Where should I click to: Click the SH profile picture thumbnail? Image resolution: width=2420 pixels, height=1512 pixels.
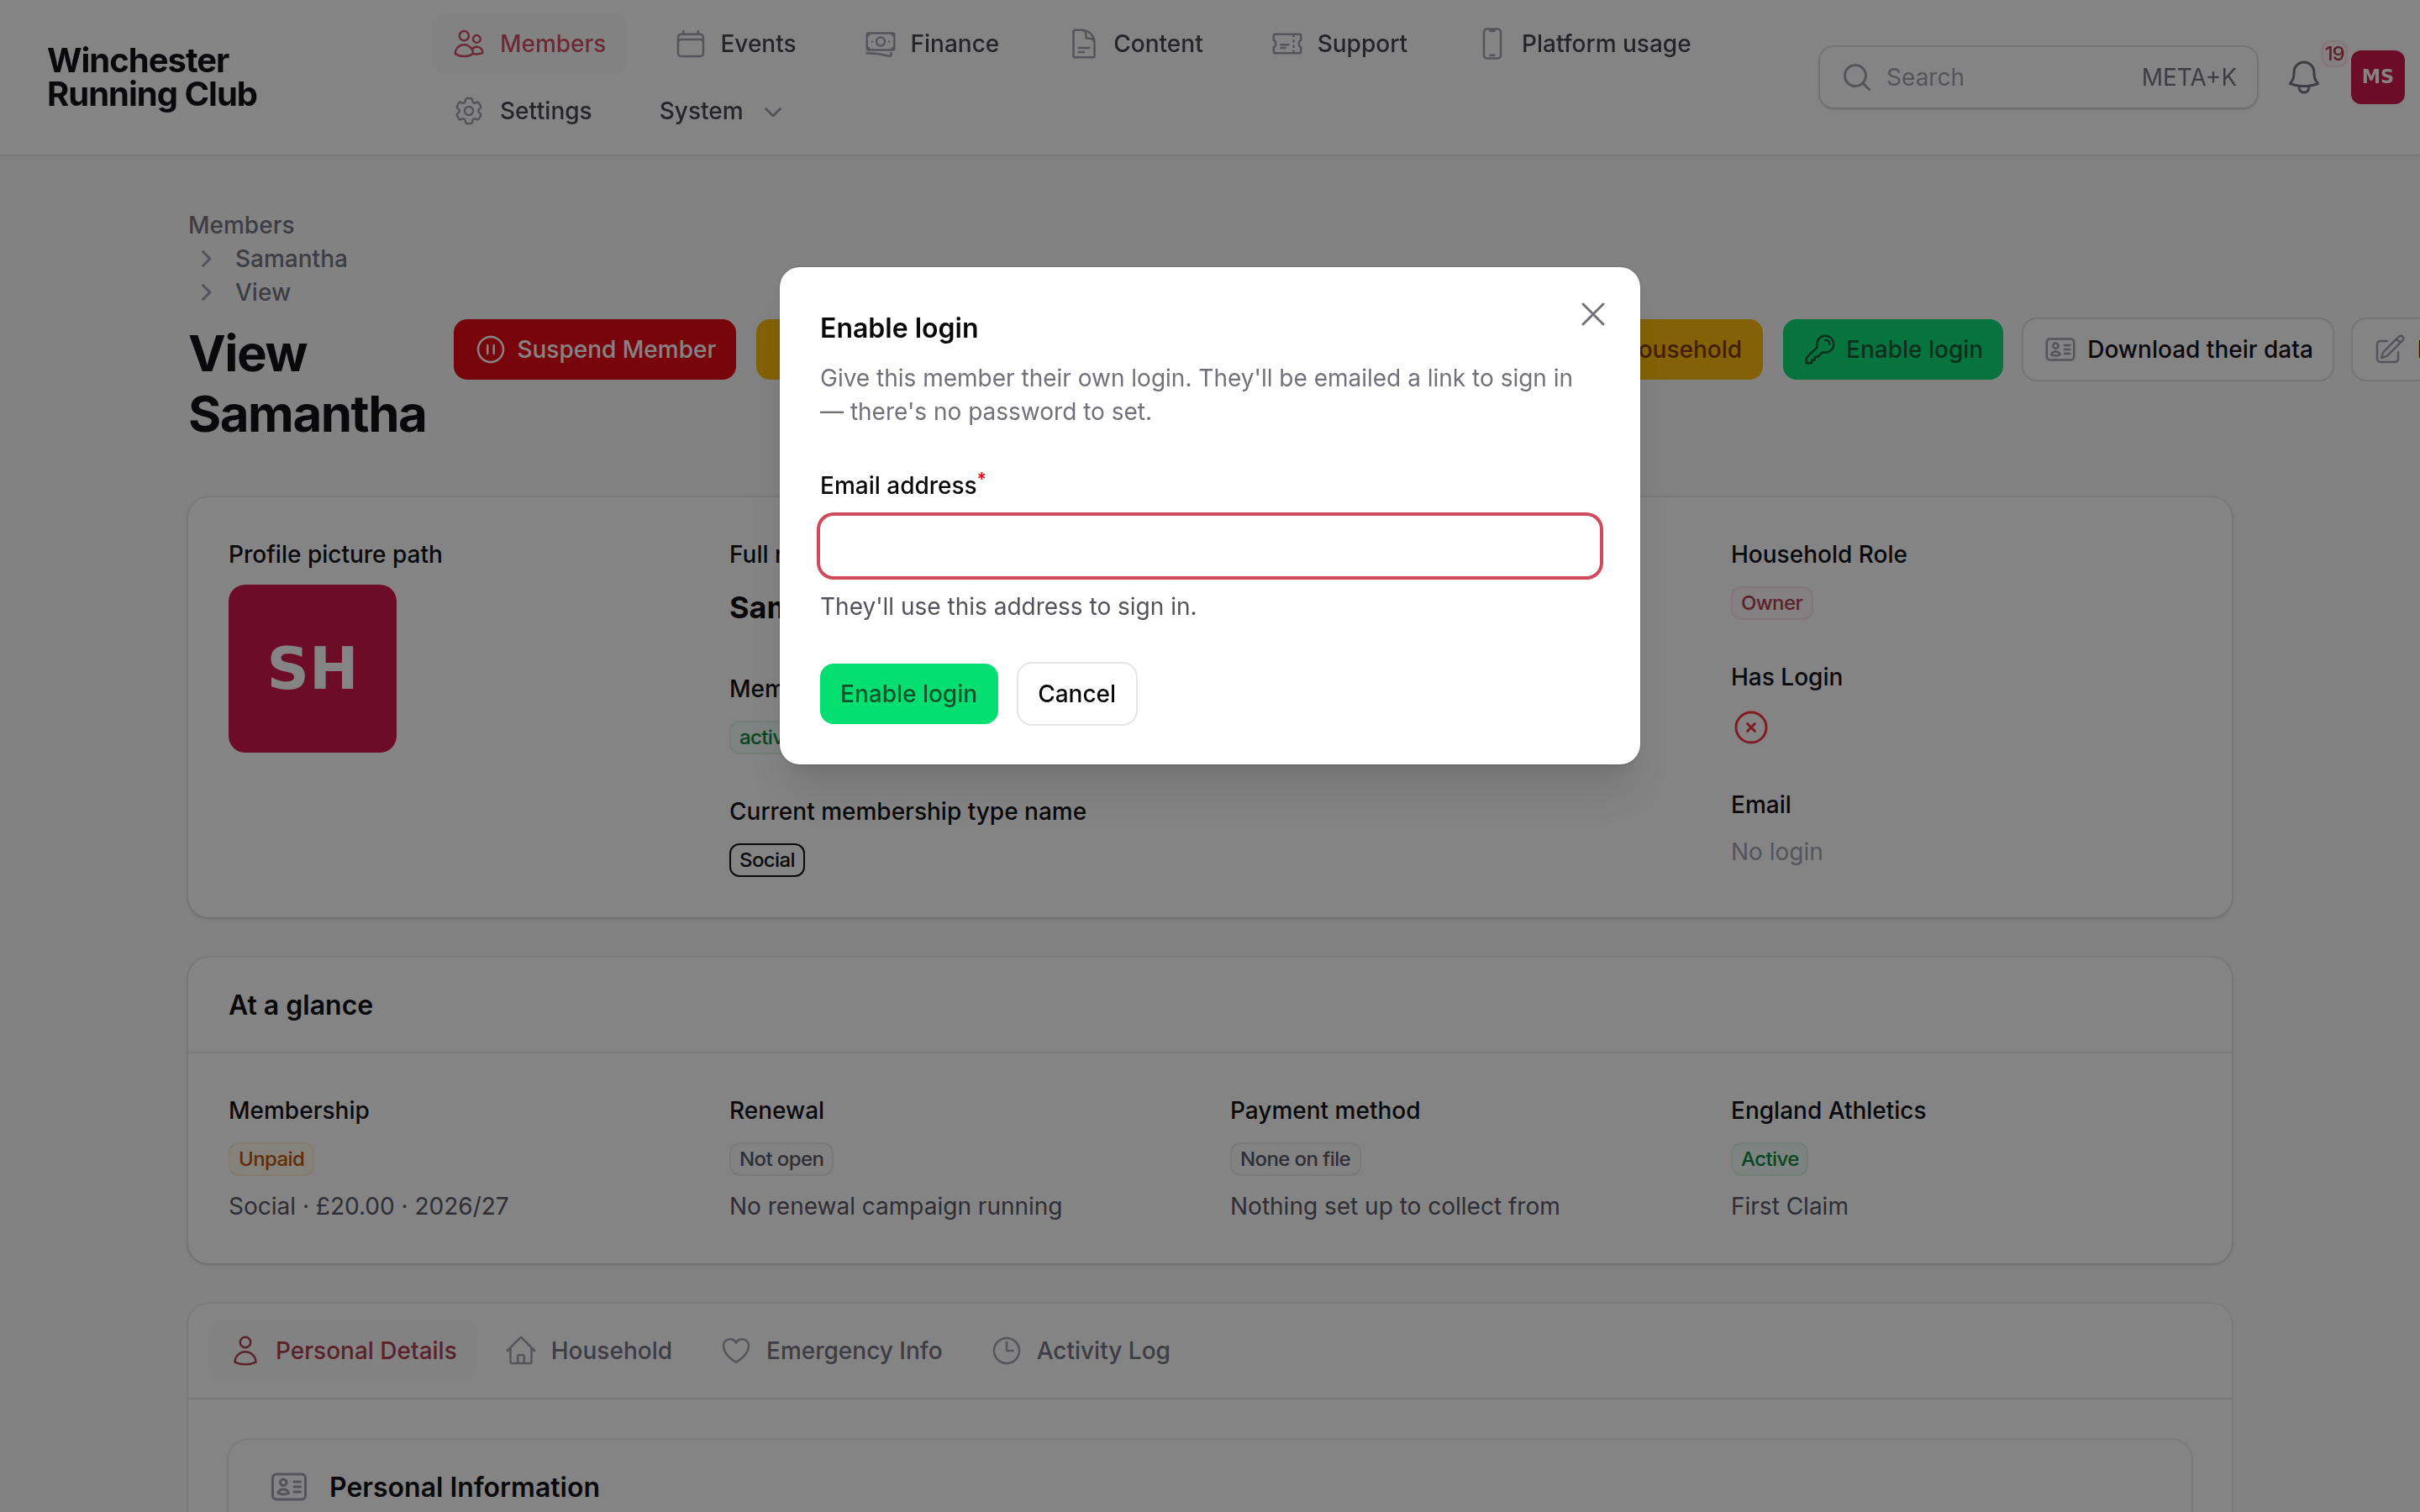[x=312, y=669]
